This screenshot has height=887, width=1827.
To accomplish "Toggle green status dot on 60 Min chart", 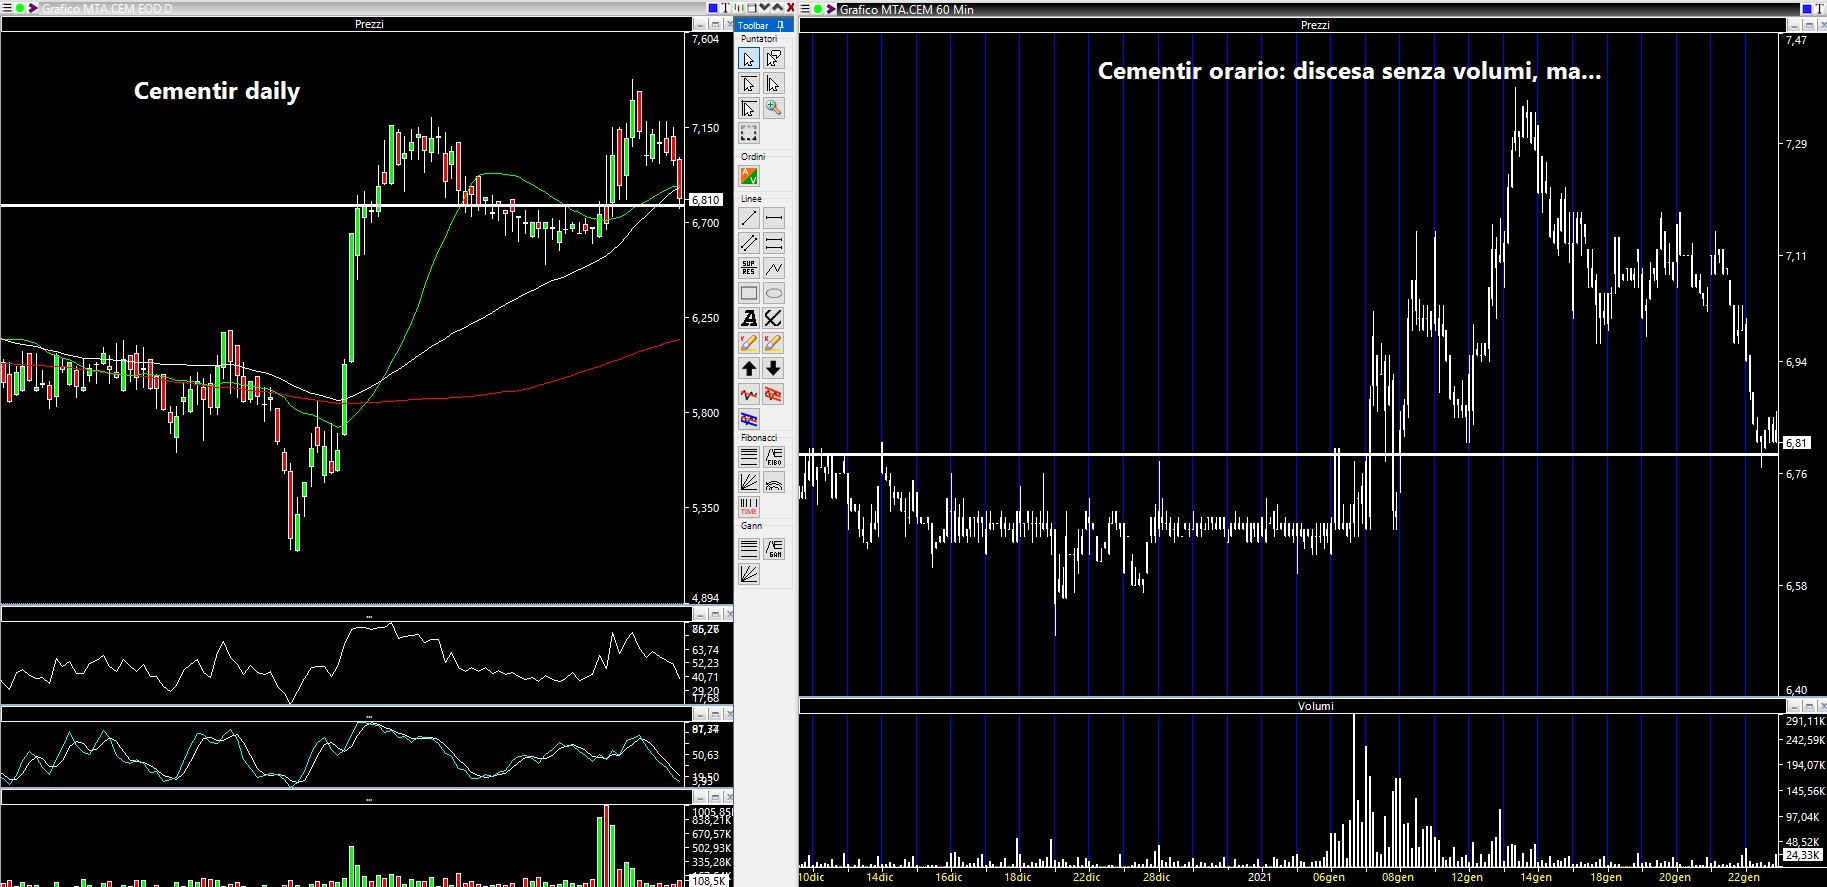I will 818,9.
